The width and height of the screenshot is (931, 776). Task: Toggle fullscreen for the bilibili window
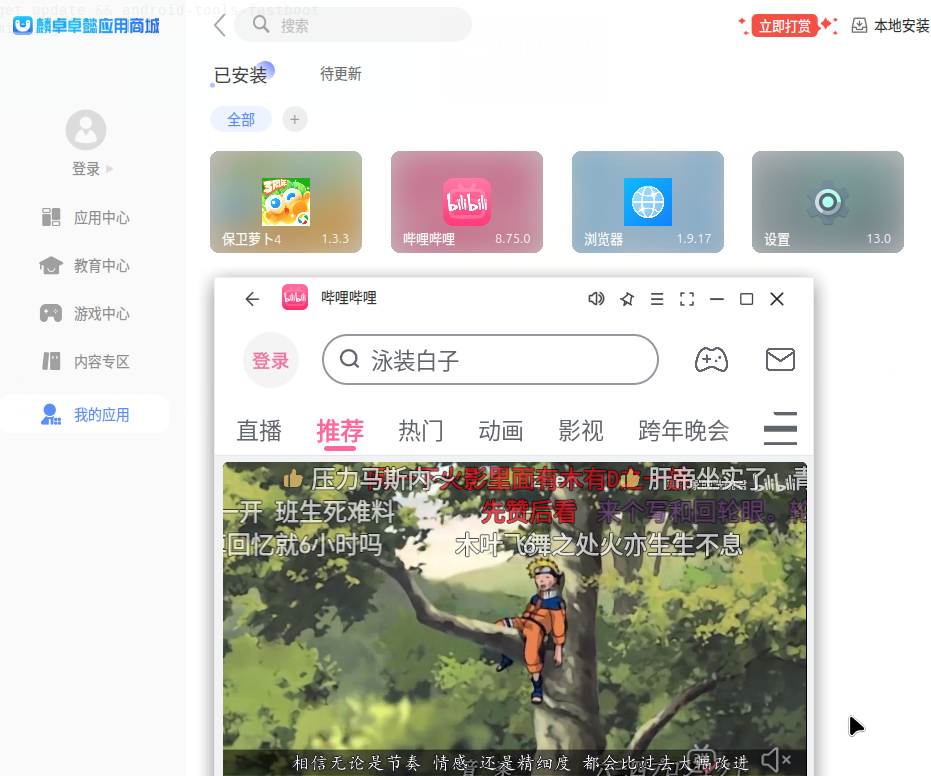pos(686,298)
